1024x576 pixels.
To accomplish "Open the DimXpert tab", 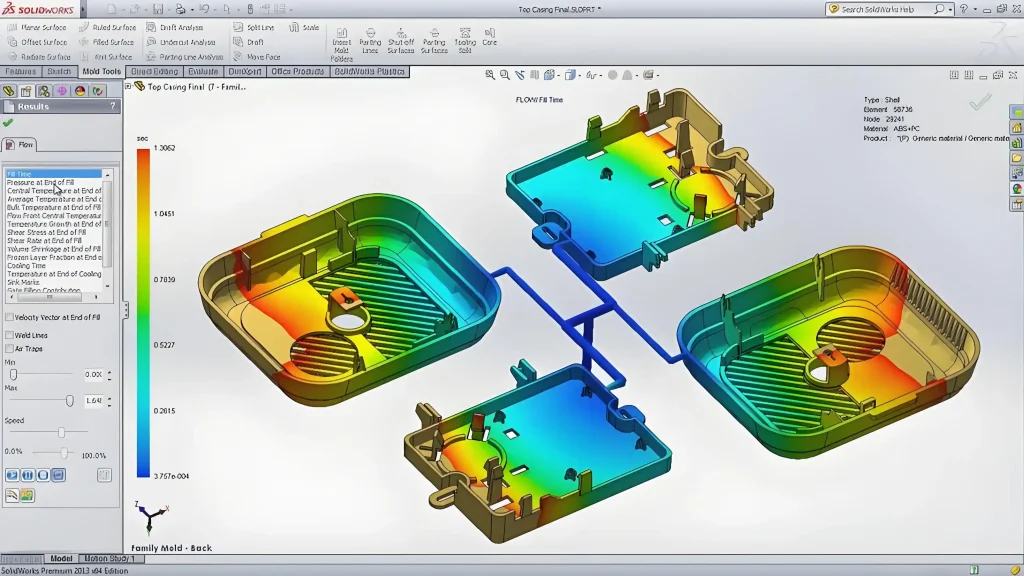I will pyautogui.click(x=245, y=71).
